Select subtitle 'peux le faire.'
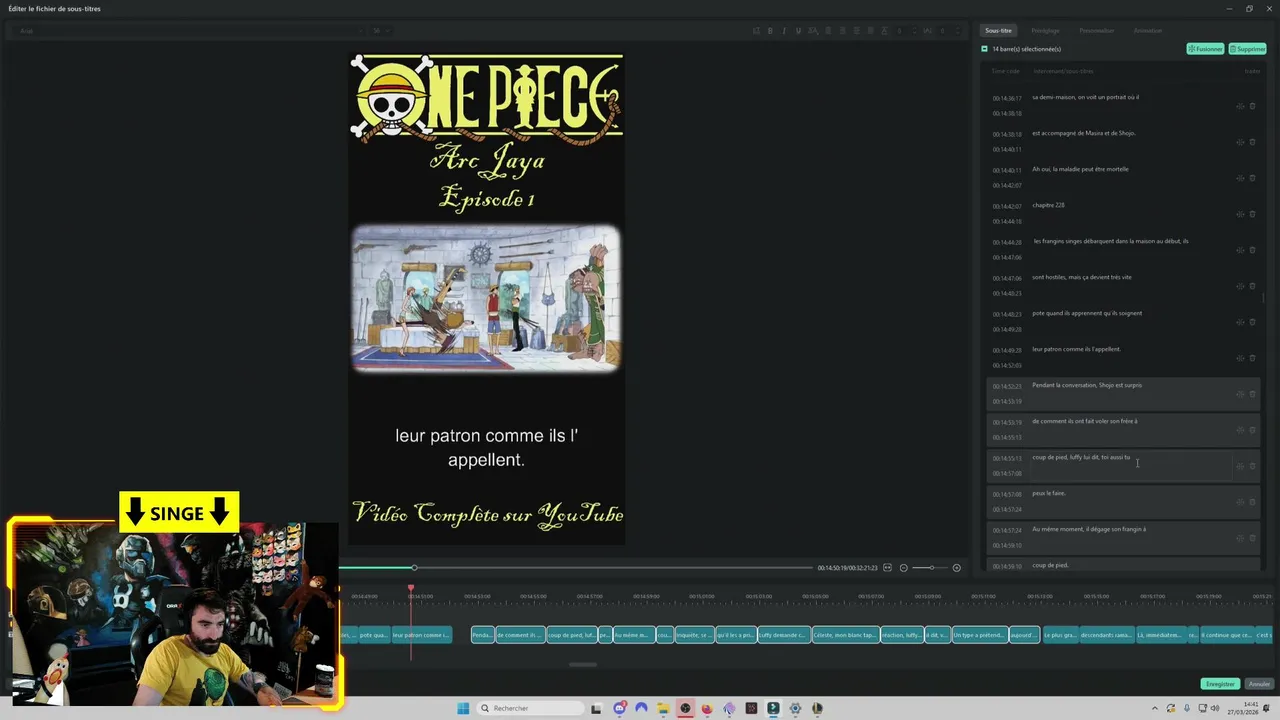The height and width of the screenshot is (720, 1280). tap(1049, 493)
